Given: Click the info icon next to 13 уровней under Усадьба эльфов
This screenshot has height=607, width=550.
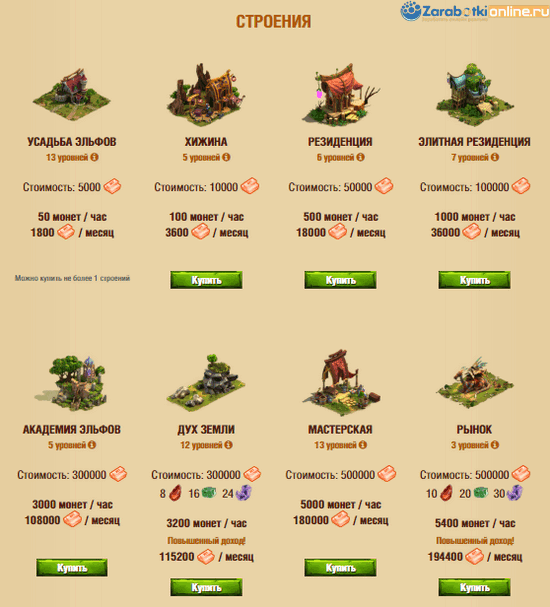Looking at the screenshot, I should (94, 157).
